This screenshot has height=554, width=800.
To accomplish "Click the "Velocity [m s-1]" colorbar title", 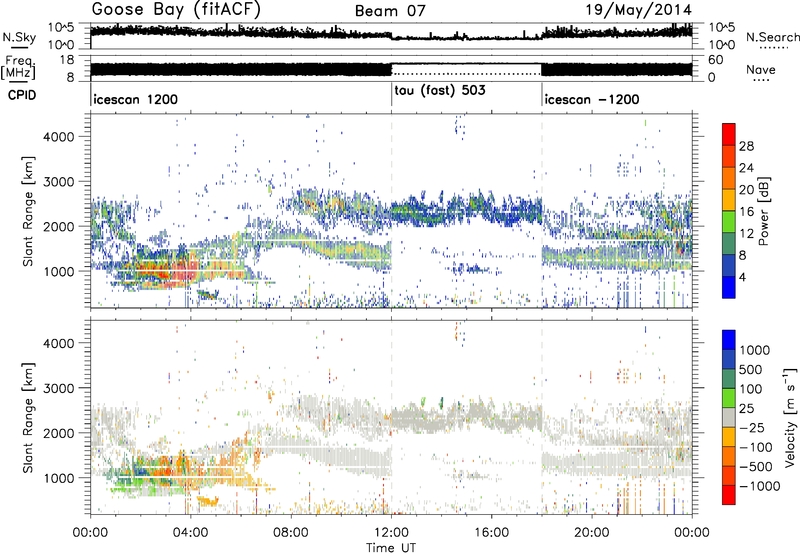I will click(790, 417).
